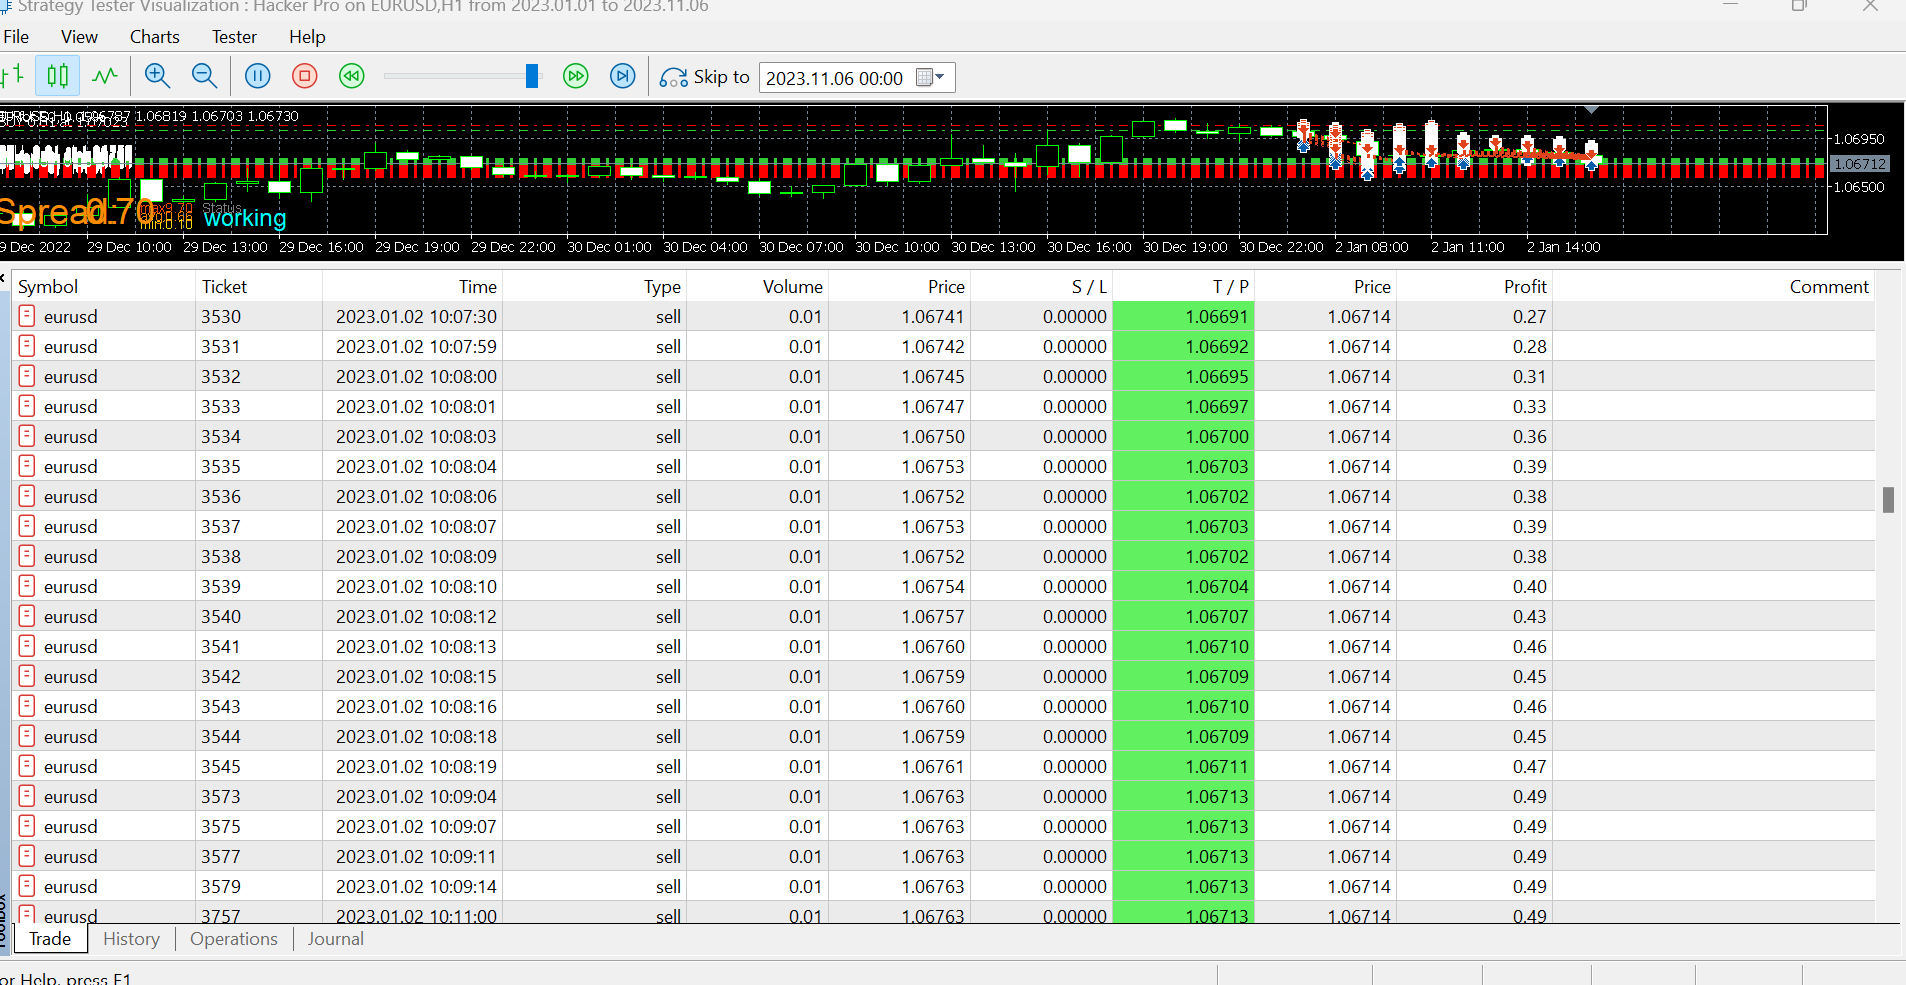Screen dimensions: 1906x985
Task: Zoom in on the chart
Action: (x=157, y=76)
